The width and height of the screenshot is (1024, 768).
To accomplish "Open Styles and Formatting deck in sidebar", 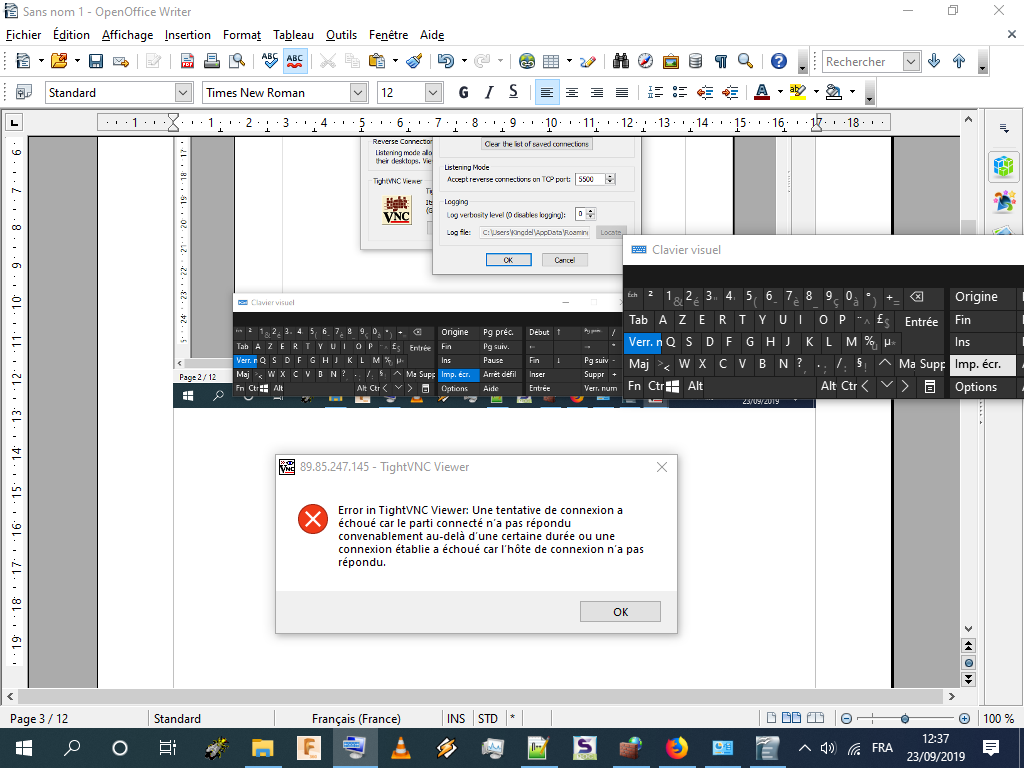I will click(x=1004, y=202).
